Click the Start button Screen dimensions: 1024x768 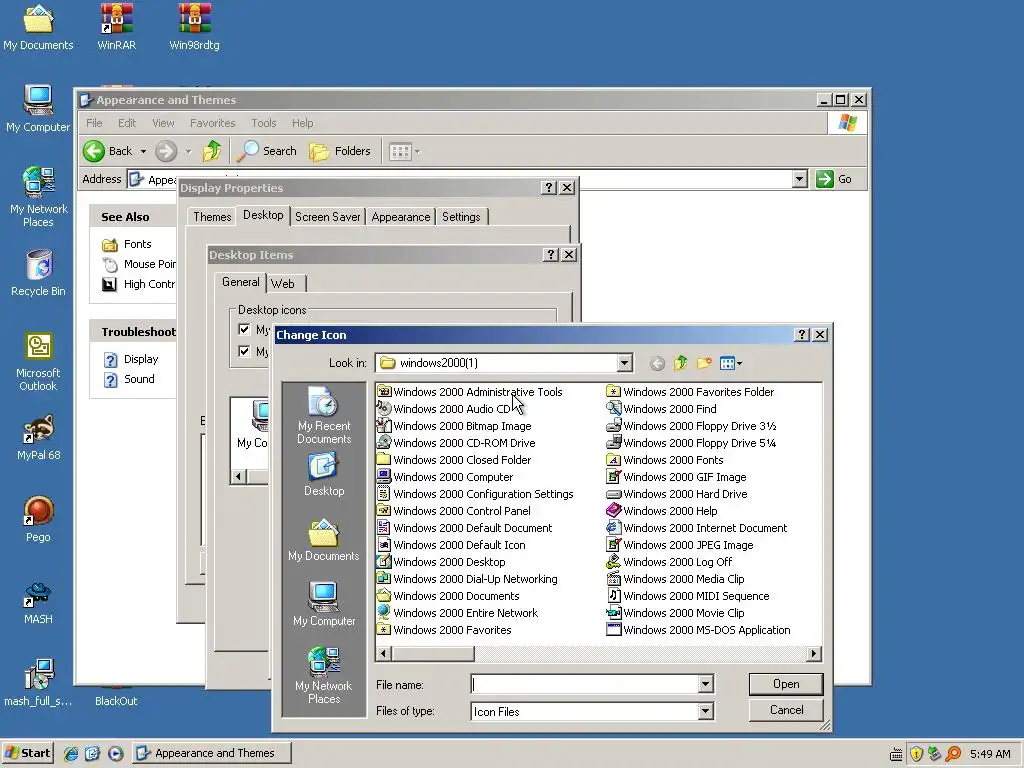tap(27, 753)
